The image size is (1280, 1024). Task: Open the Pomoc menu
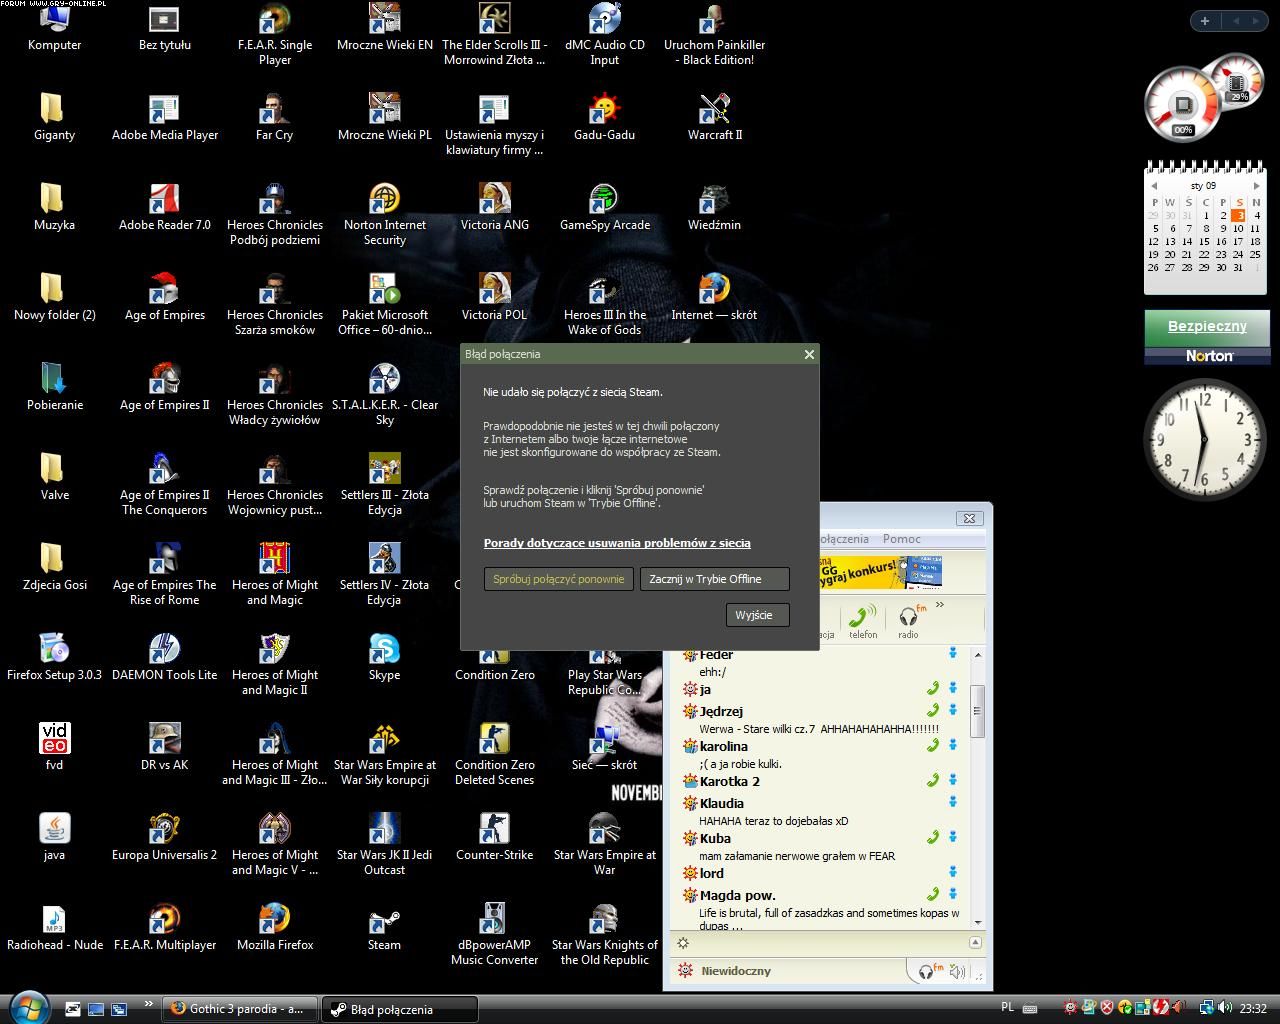click(901, 539)
